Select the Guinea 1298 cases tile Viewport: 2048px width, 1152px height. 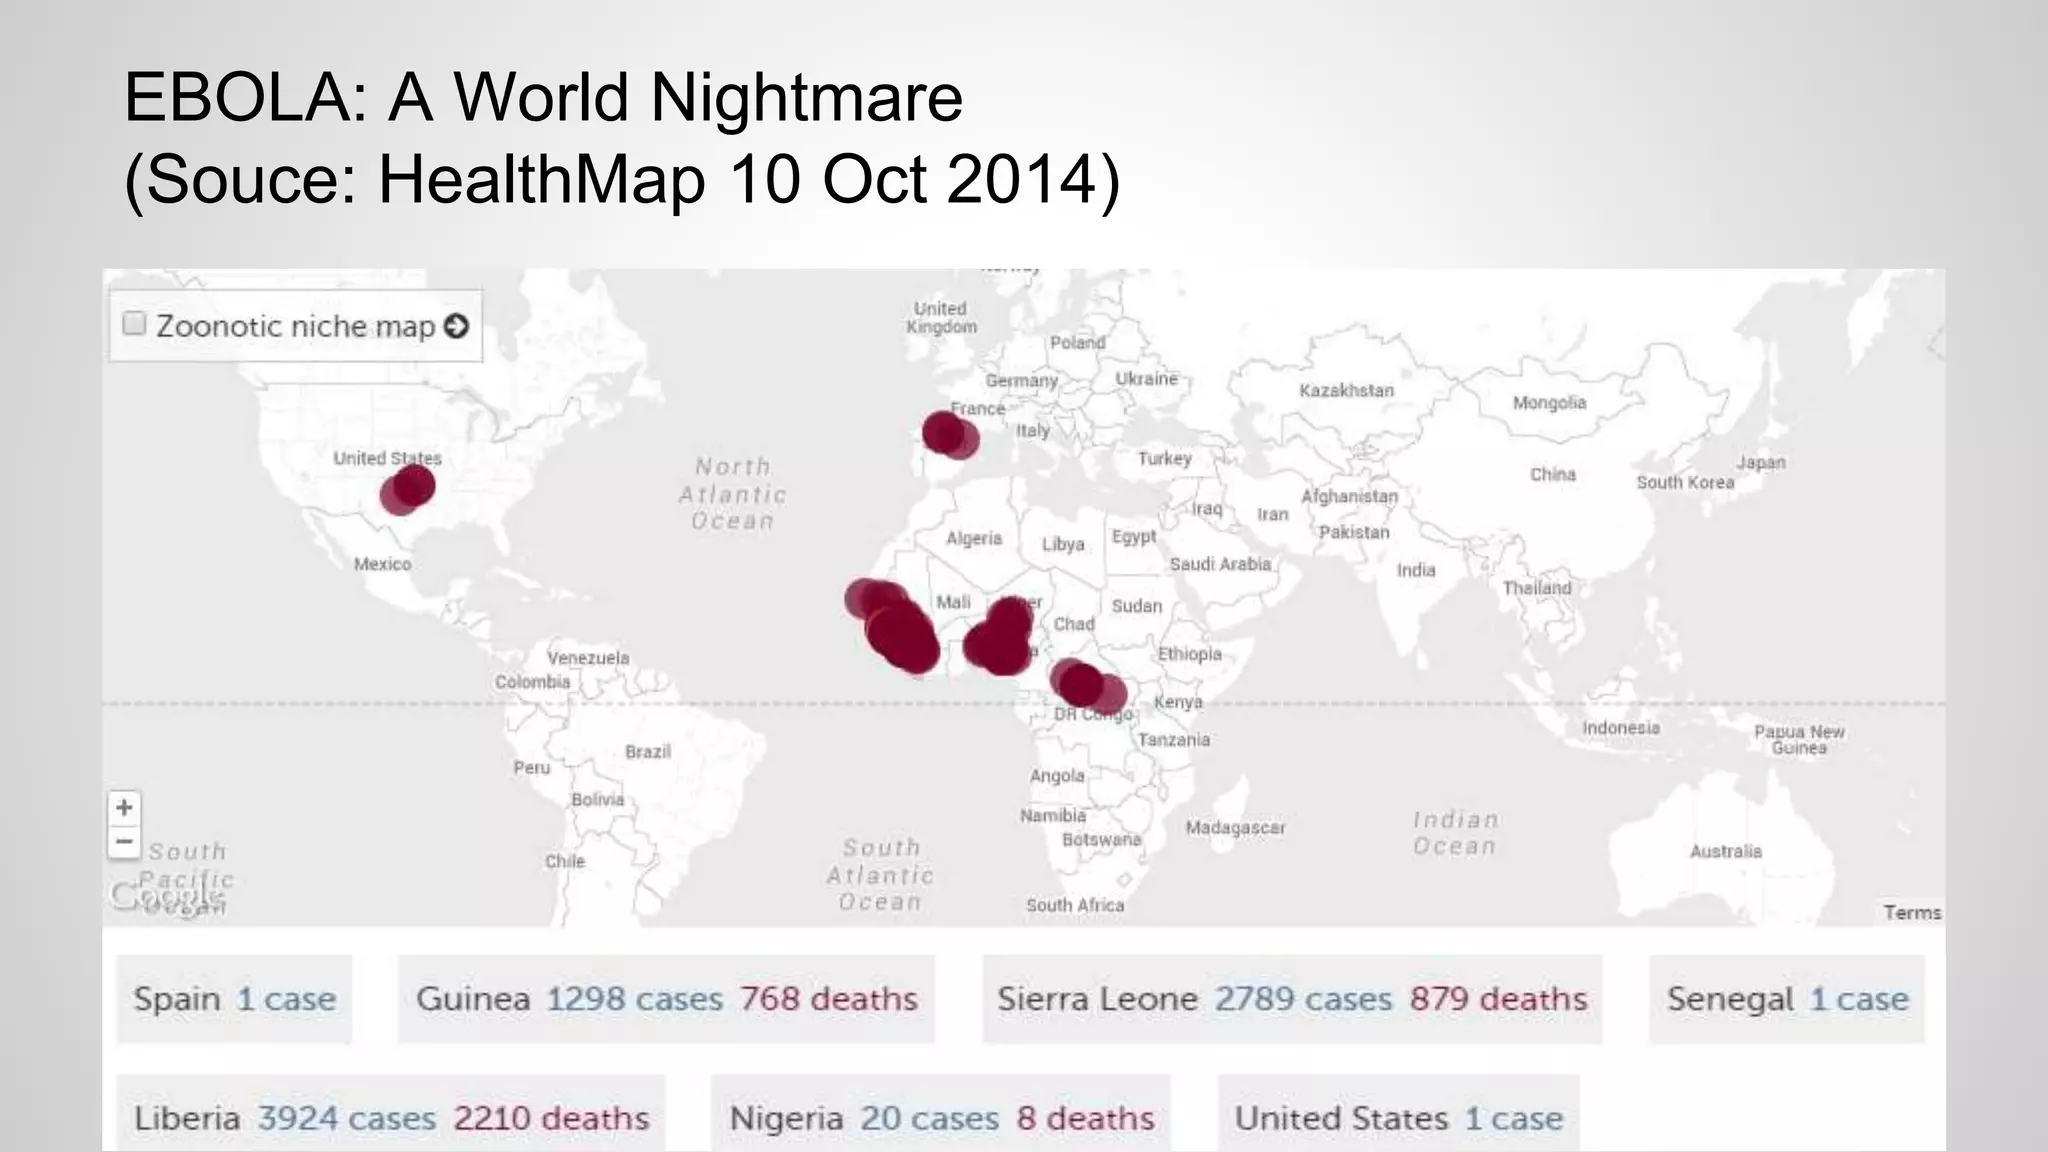(x=666, y=999)
